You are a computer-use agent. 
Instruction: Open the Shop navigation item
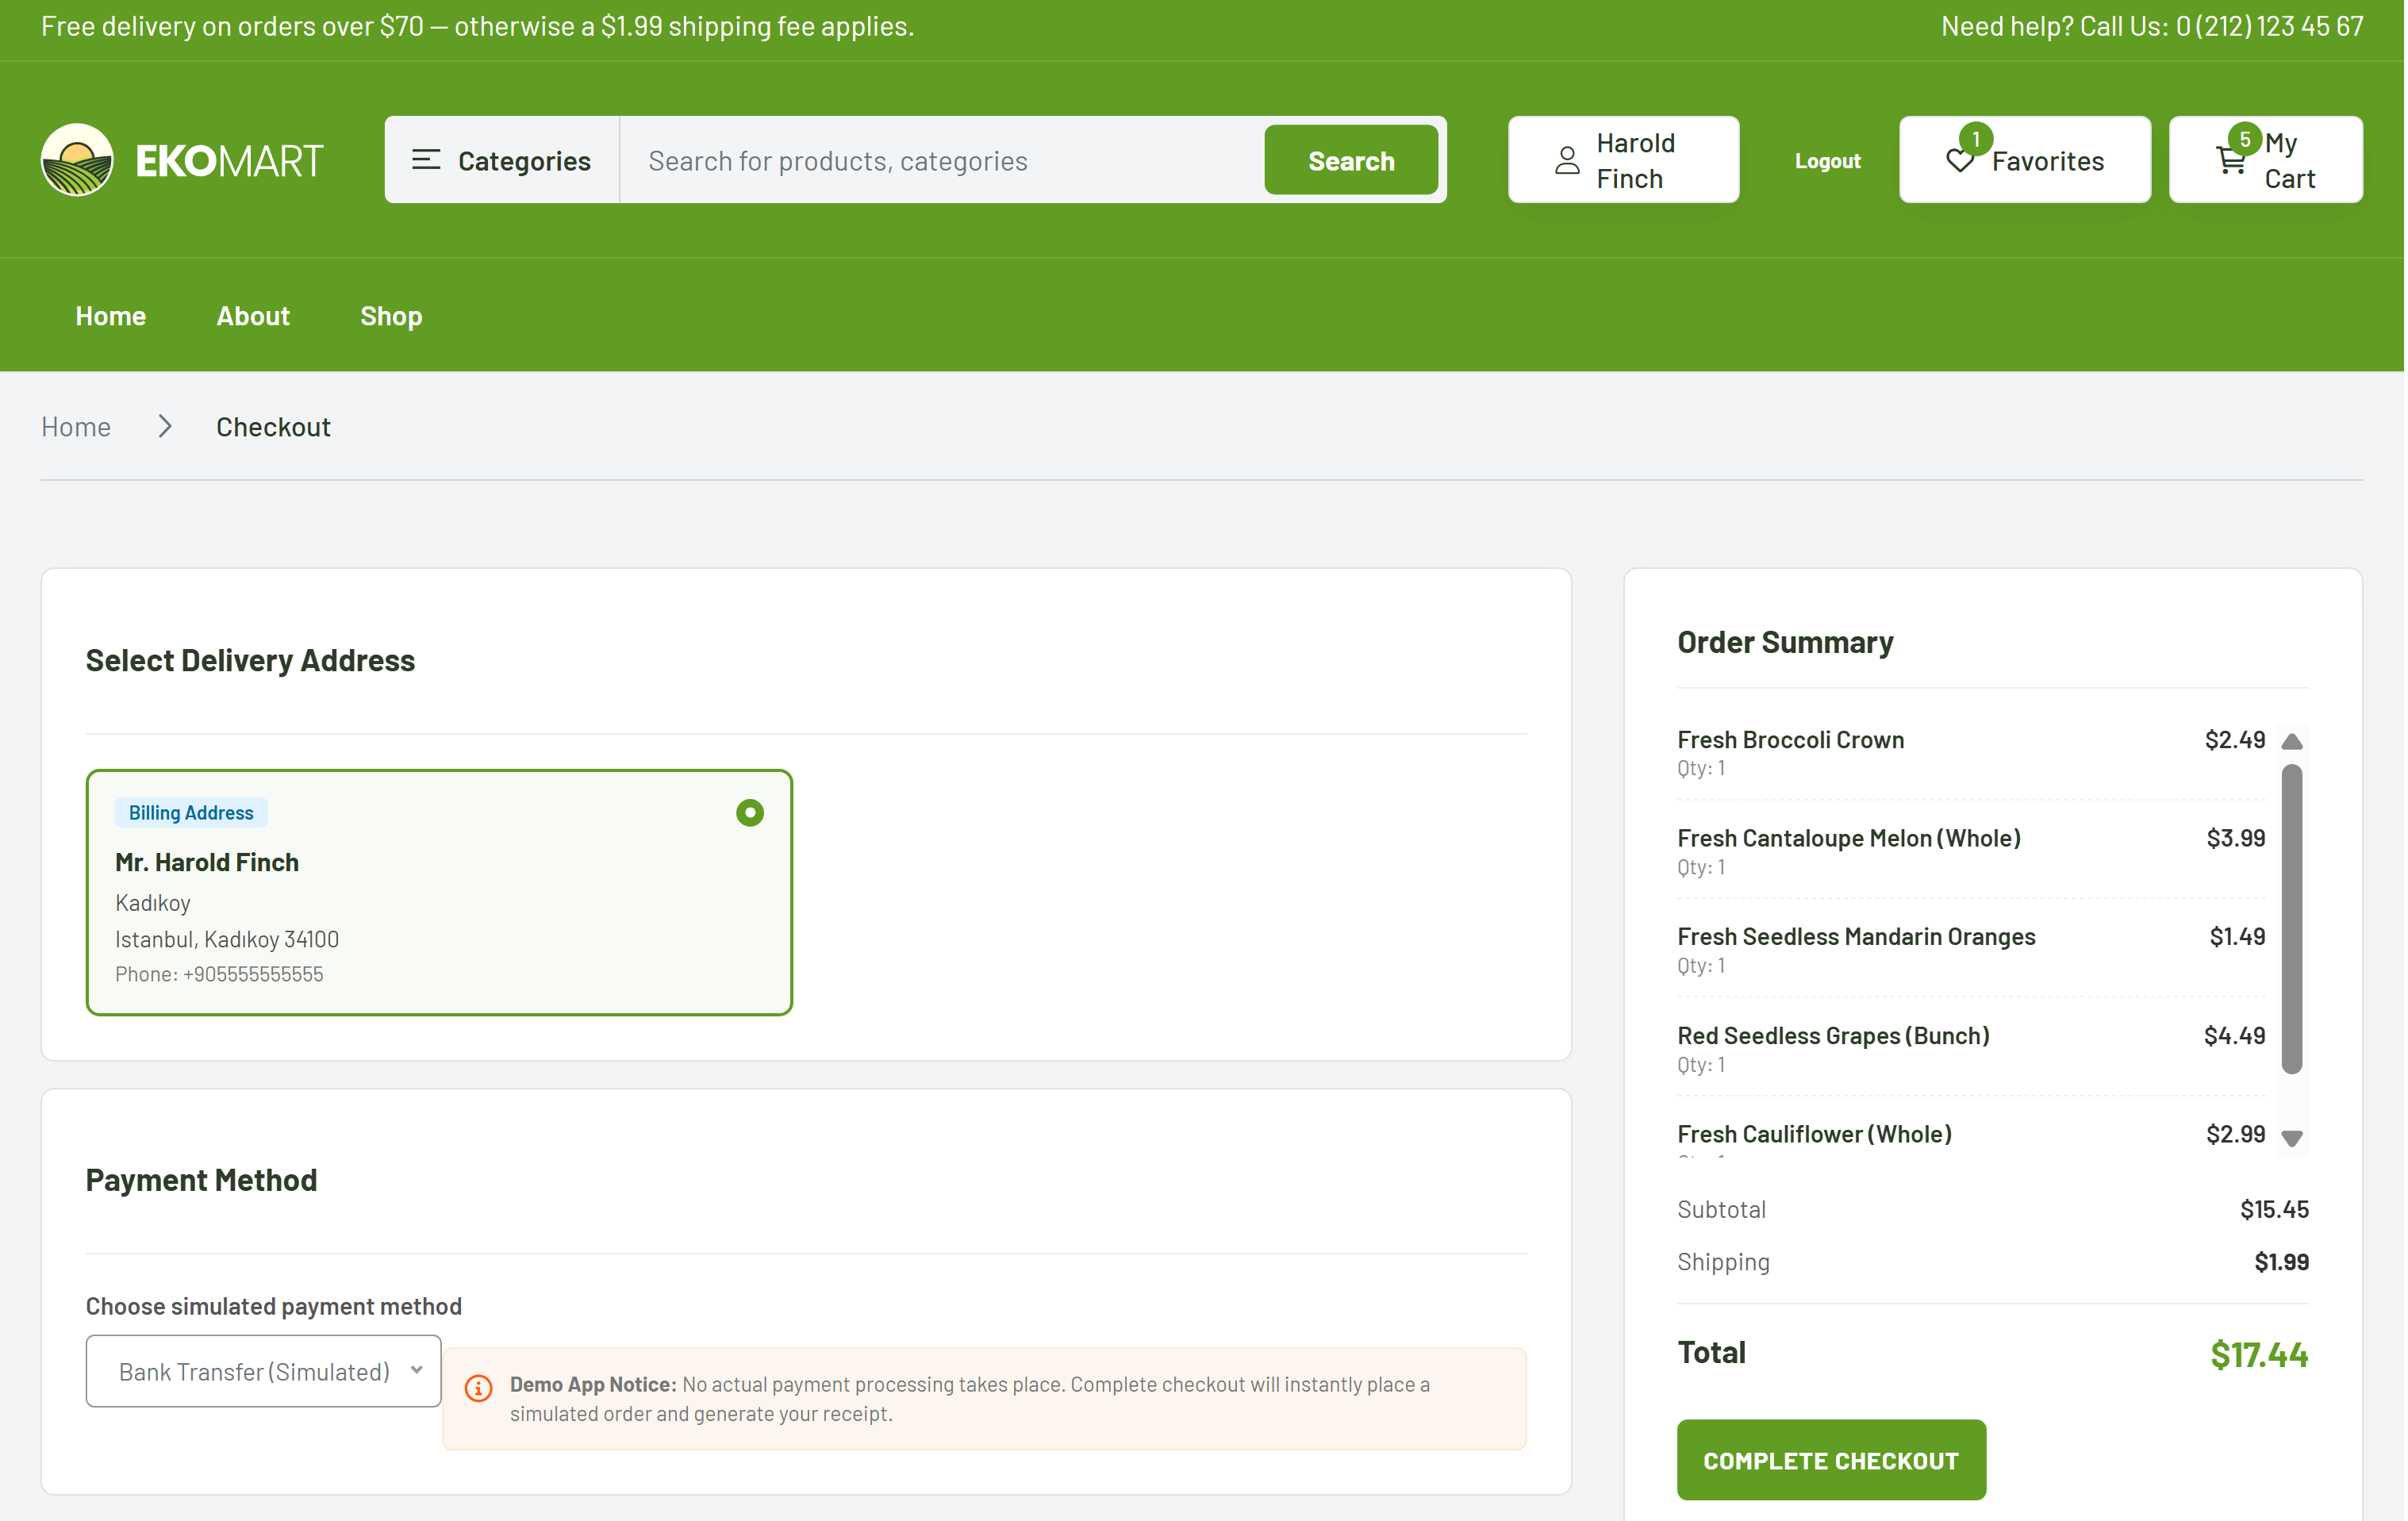[392, 316]
